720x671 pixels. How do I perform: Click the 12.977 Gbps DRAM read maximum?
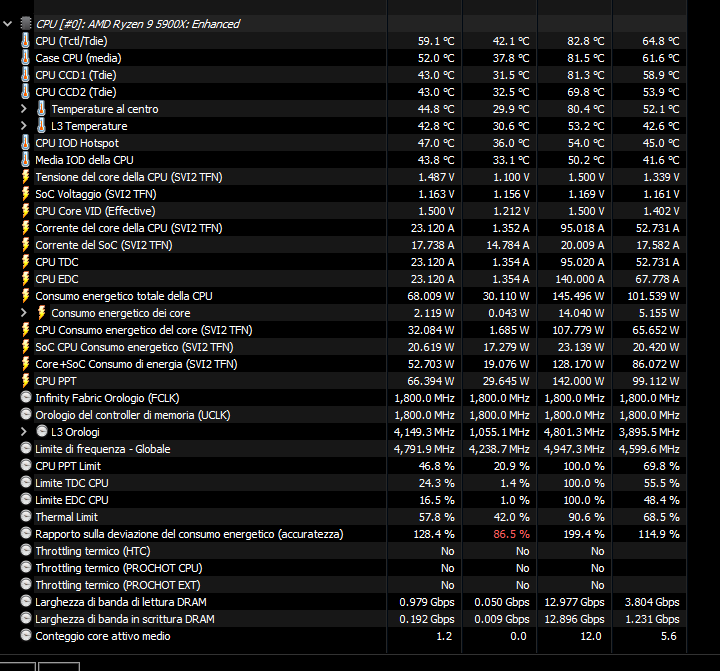pos(574,602)
